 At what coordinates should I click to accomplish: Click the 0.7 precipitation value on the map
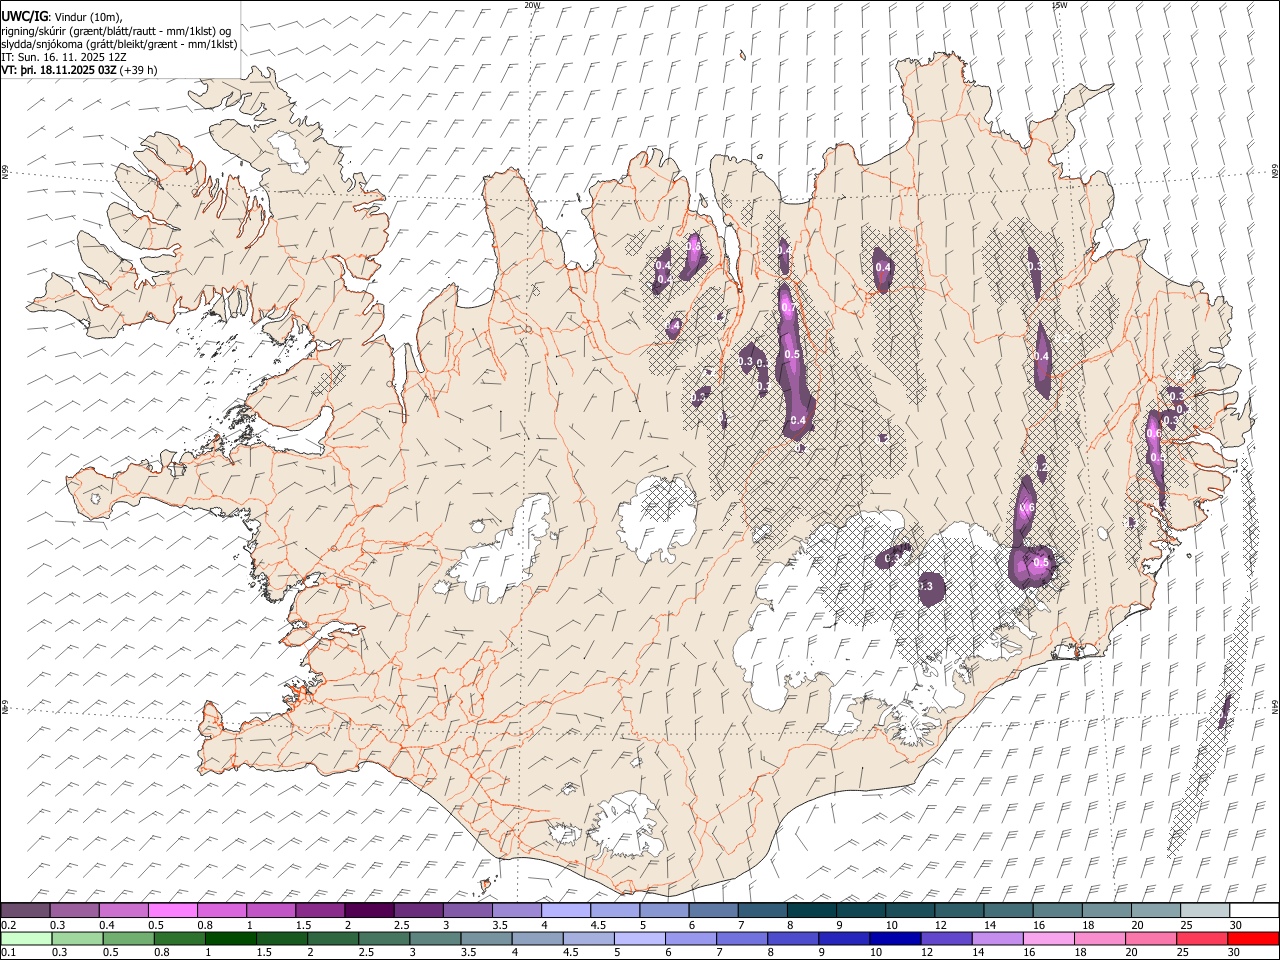(x=787, y=307)
